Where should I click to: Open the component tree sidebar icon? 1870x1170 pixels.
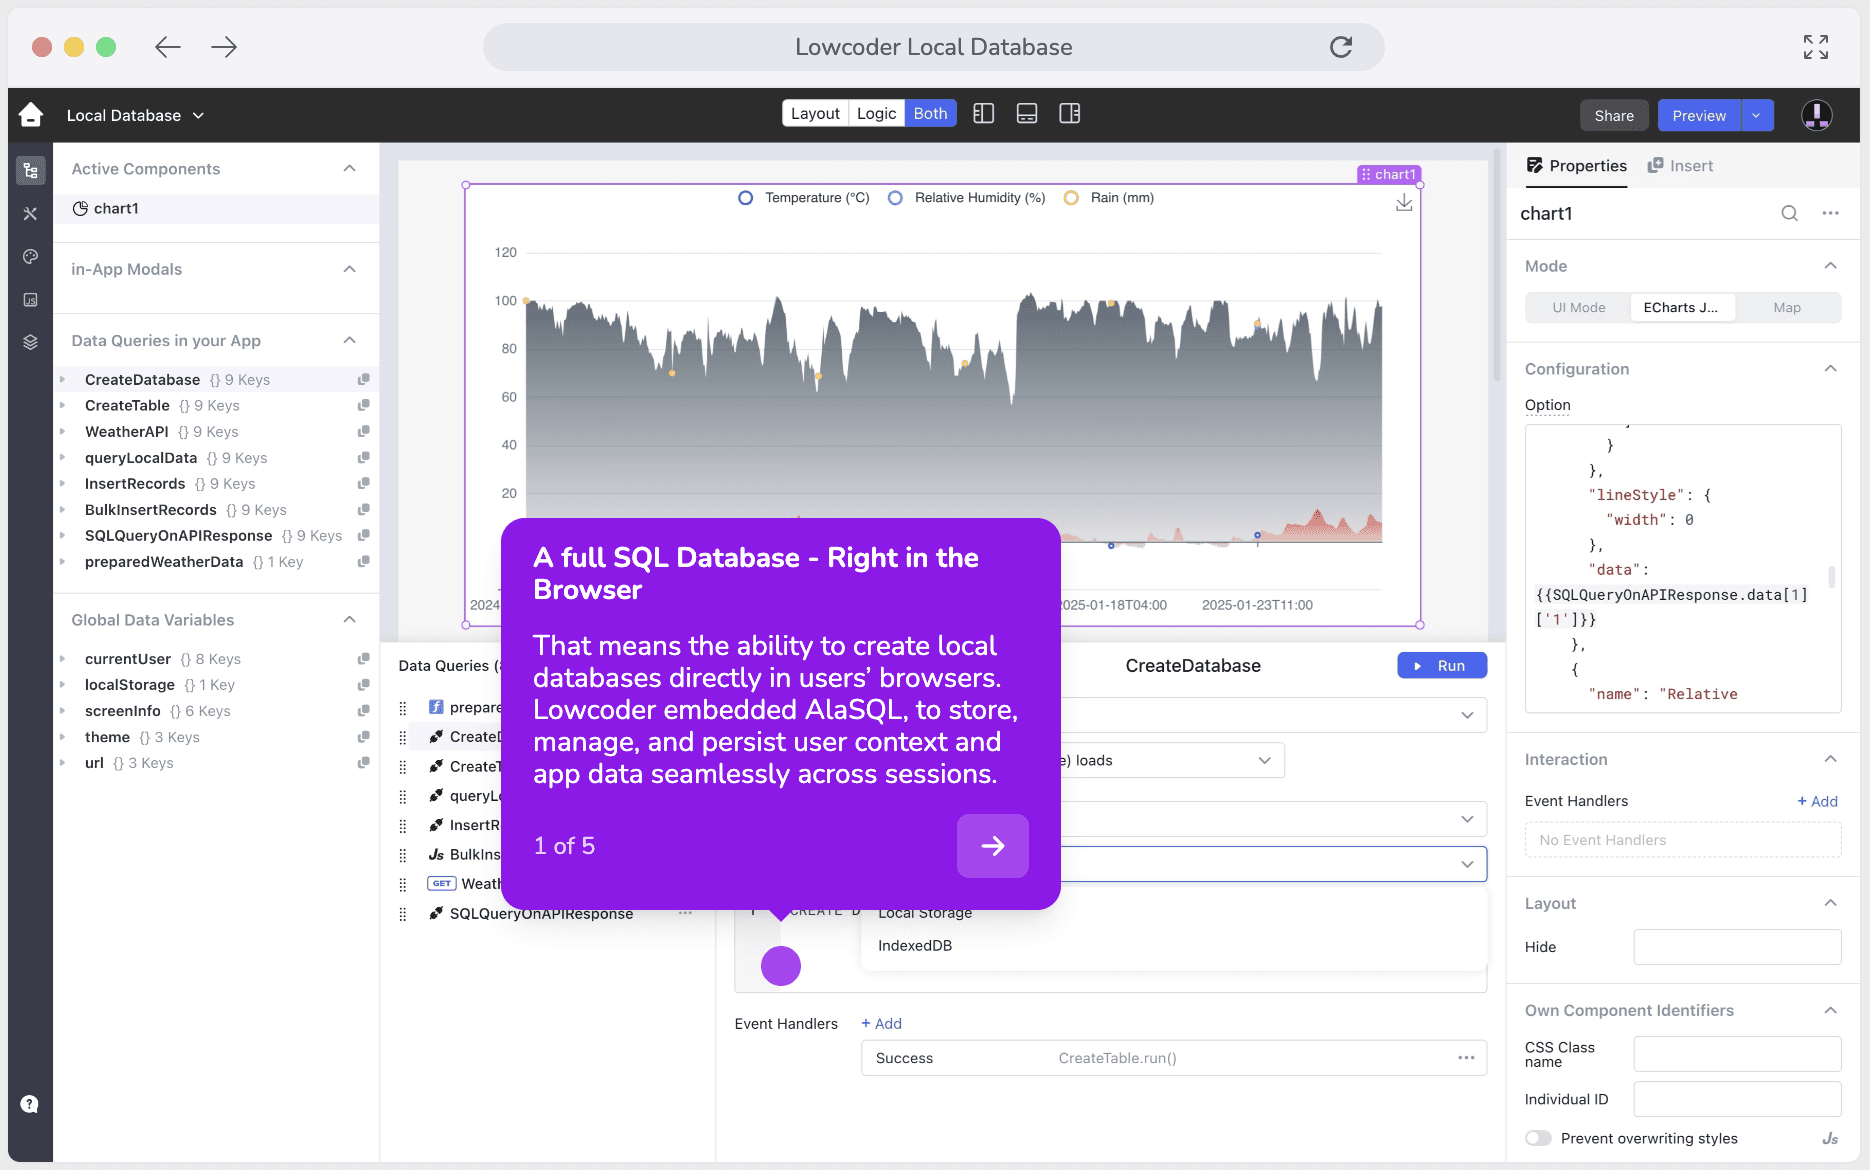30,170
